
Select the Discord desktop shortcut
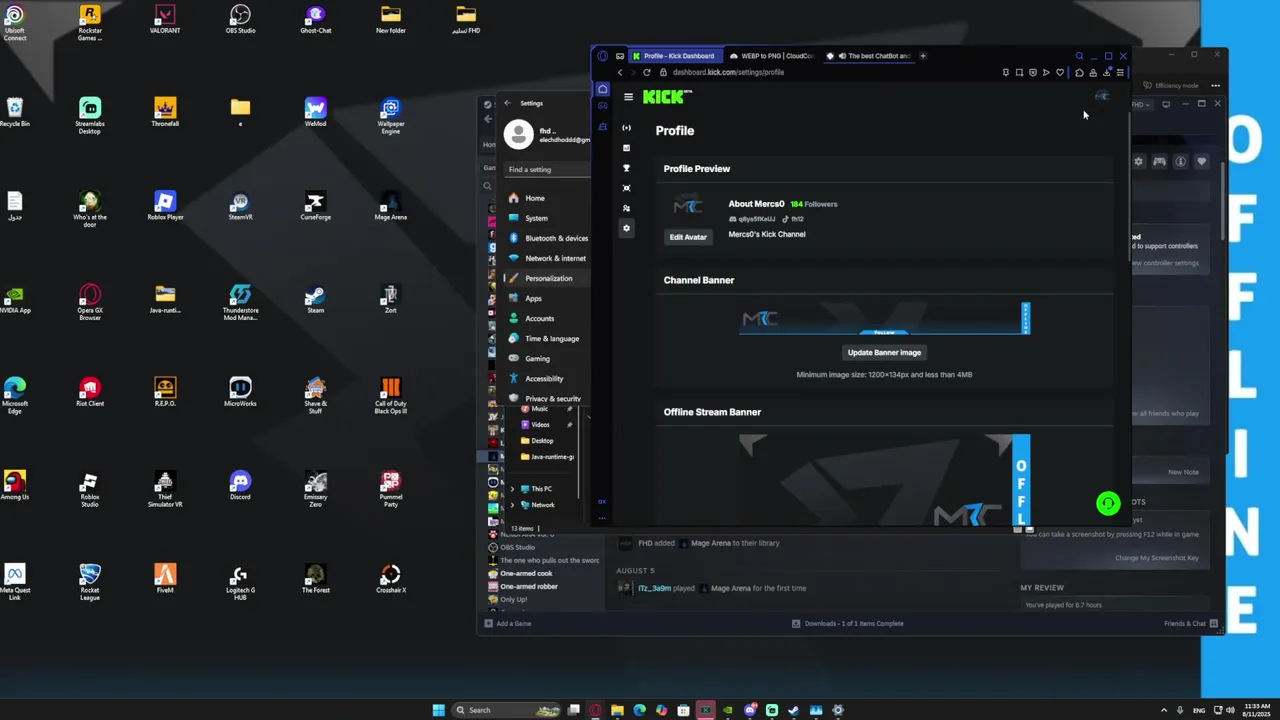tap(240, 486)
